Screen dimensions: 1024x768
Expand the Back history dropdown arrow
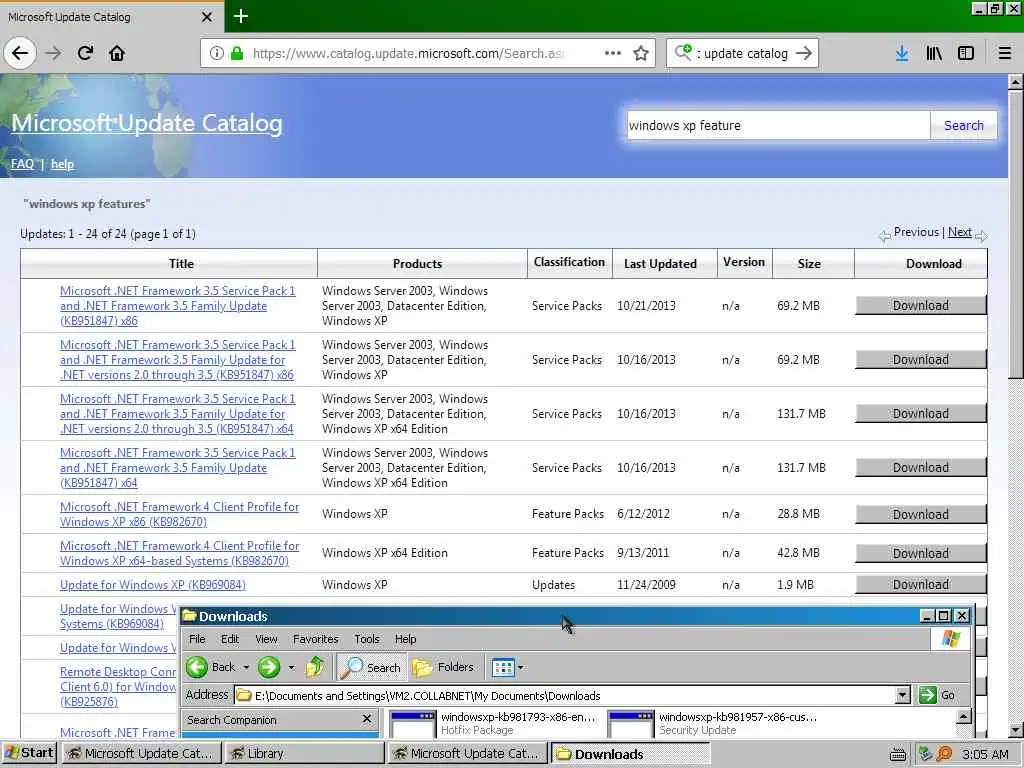246,667
